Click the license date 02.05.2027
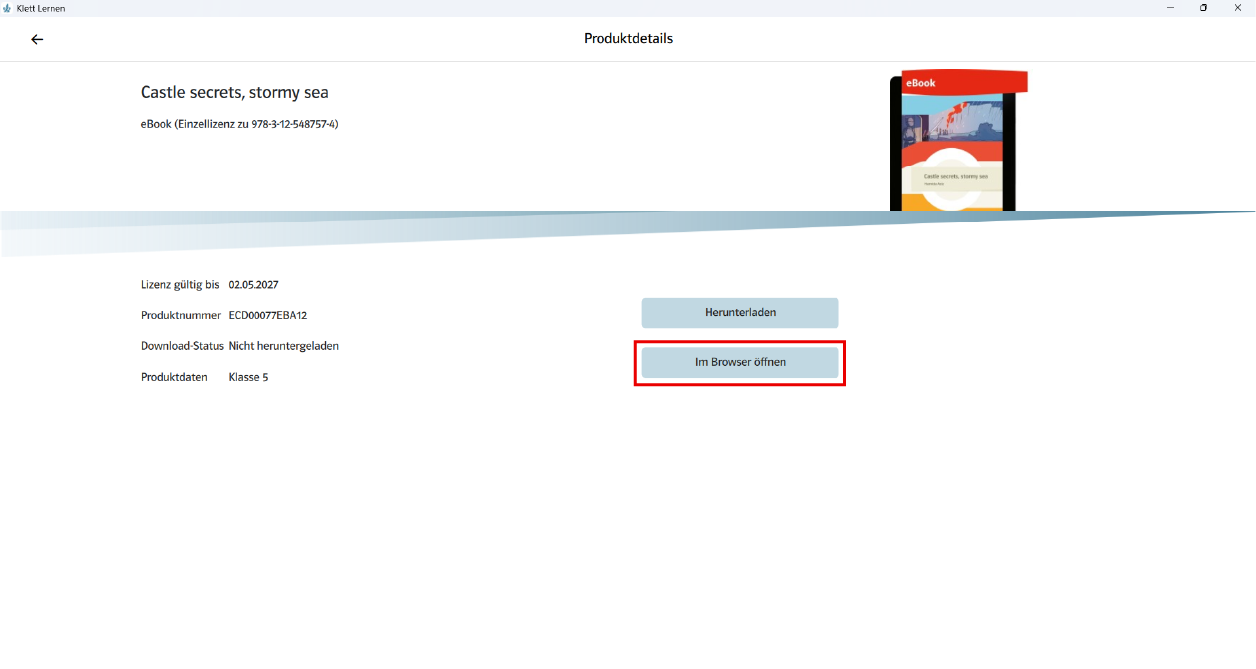The height and width of the screenshot is (669, 1256). (253, 285)
